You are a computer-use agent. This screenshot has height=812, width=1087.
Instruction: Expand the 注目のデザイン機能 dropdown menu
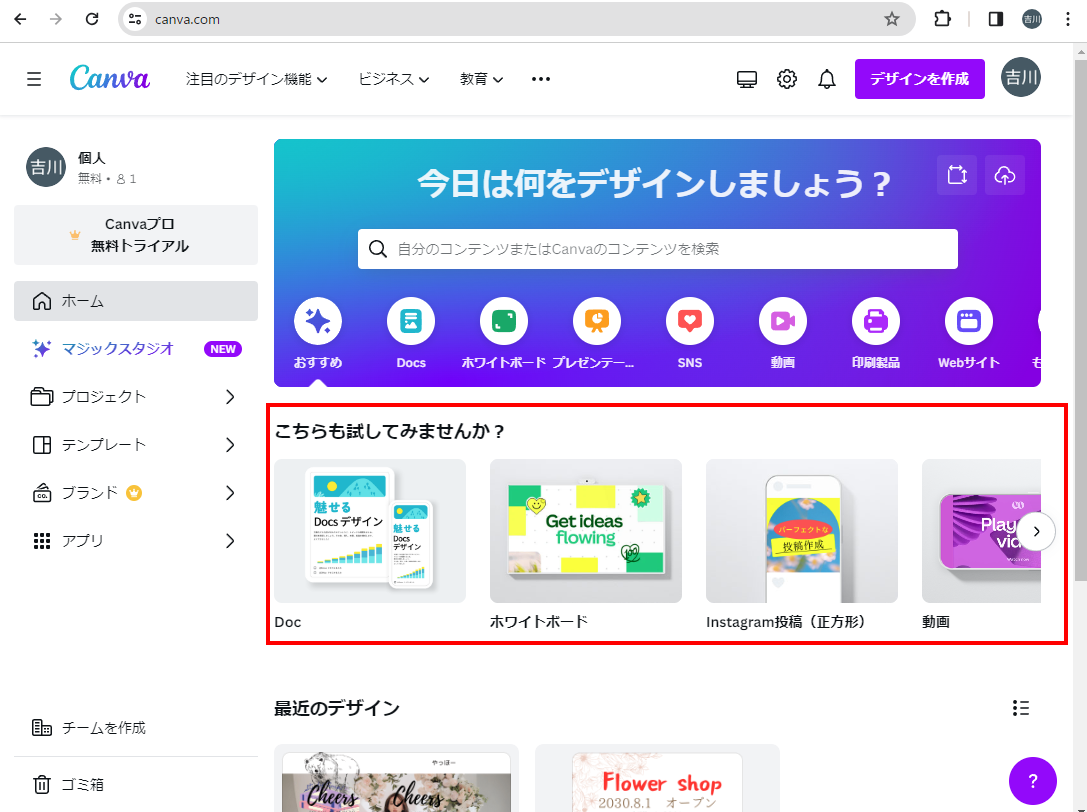(x=257, y=79)
